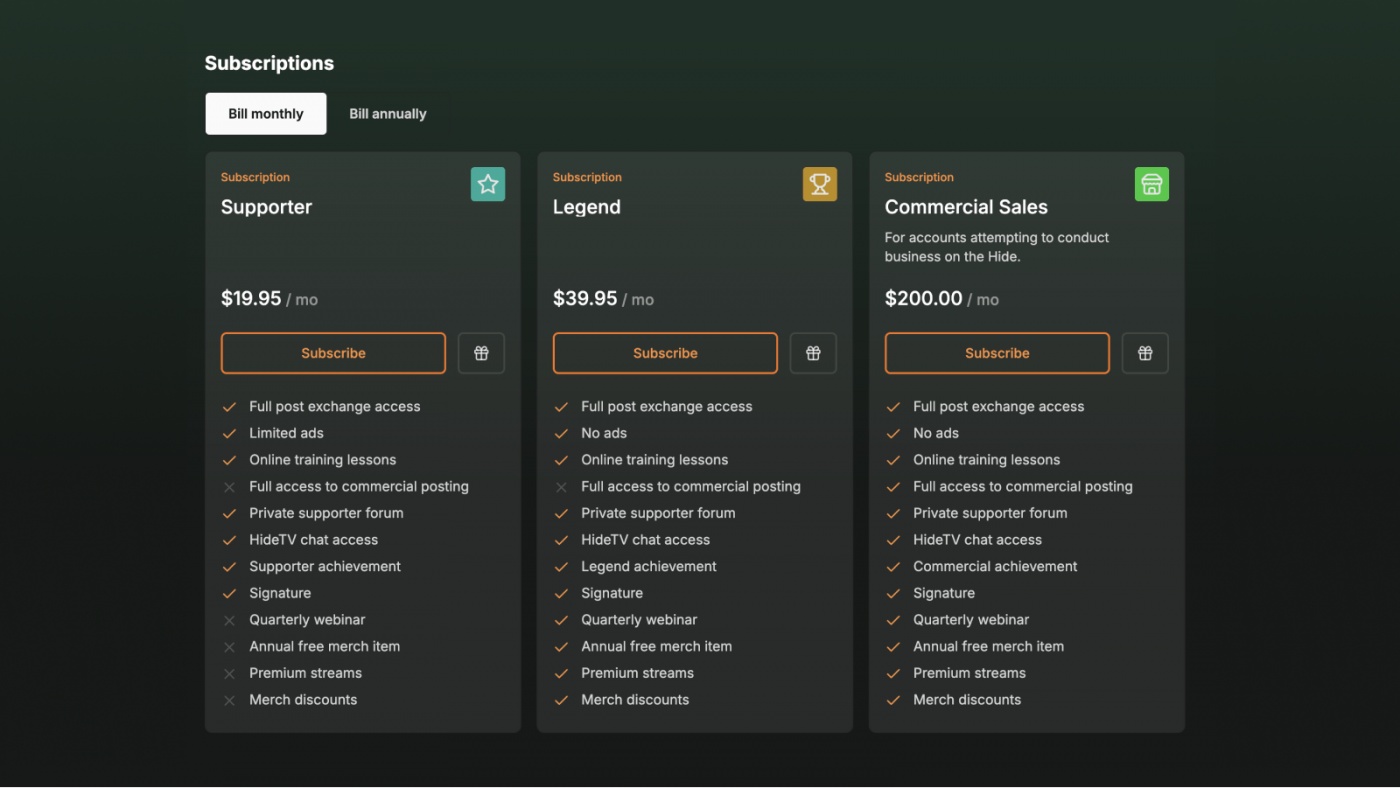Click Legend's 'Signature' feature
This screenshot has height=788, width=1400.
coord(612,593)
